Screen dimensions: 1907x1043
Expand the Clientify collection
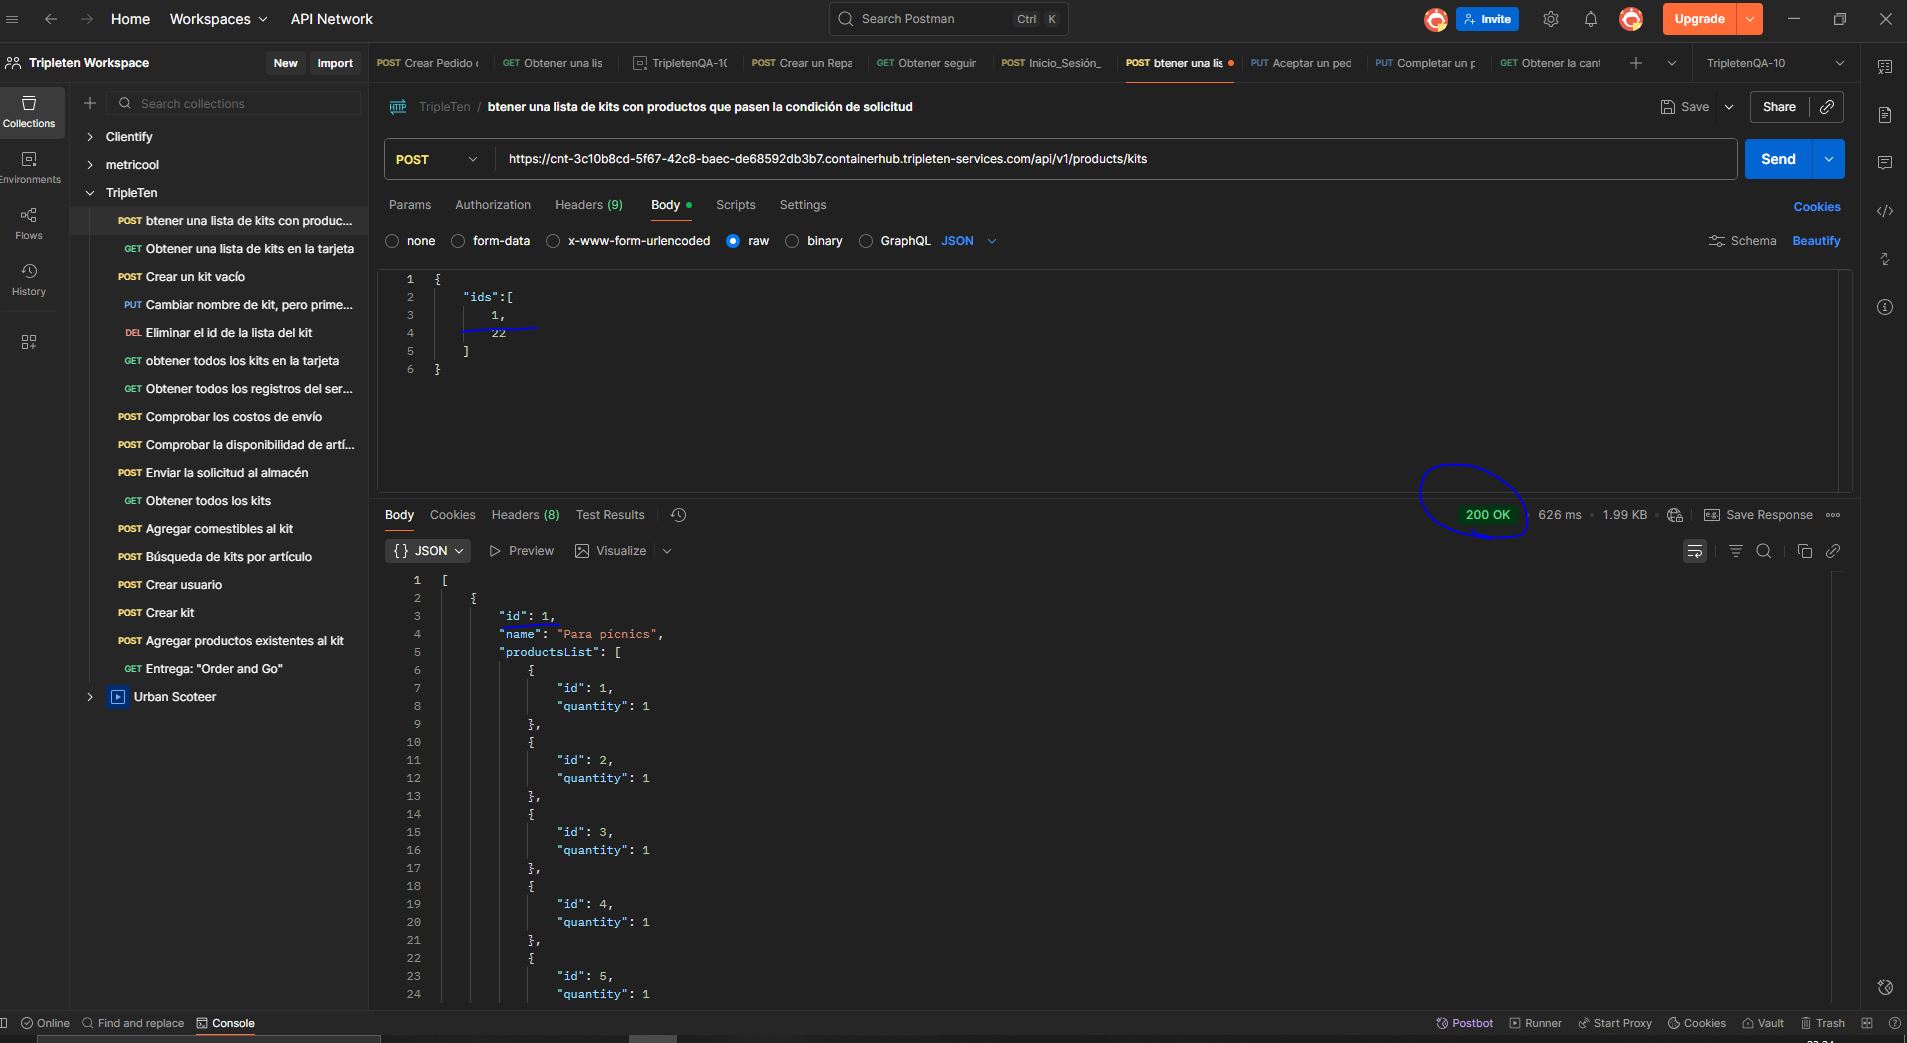[x=90, y=137]
